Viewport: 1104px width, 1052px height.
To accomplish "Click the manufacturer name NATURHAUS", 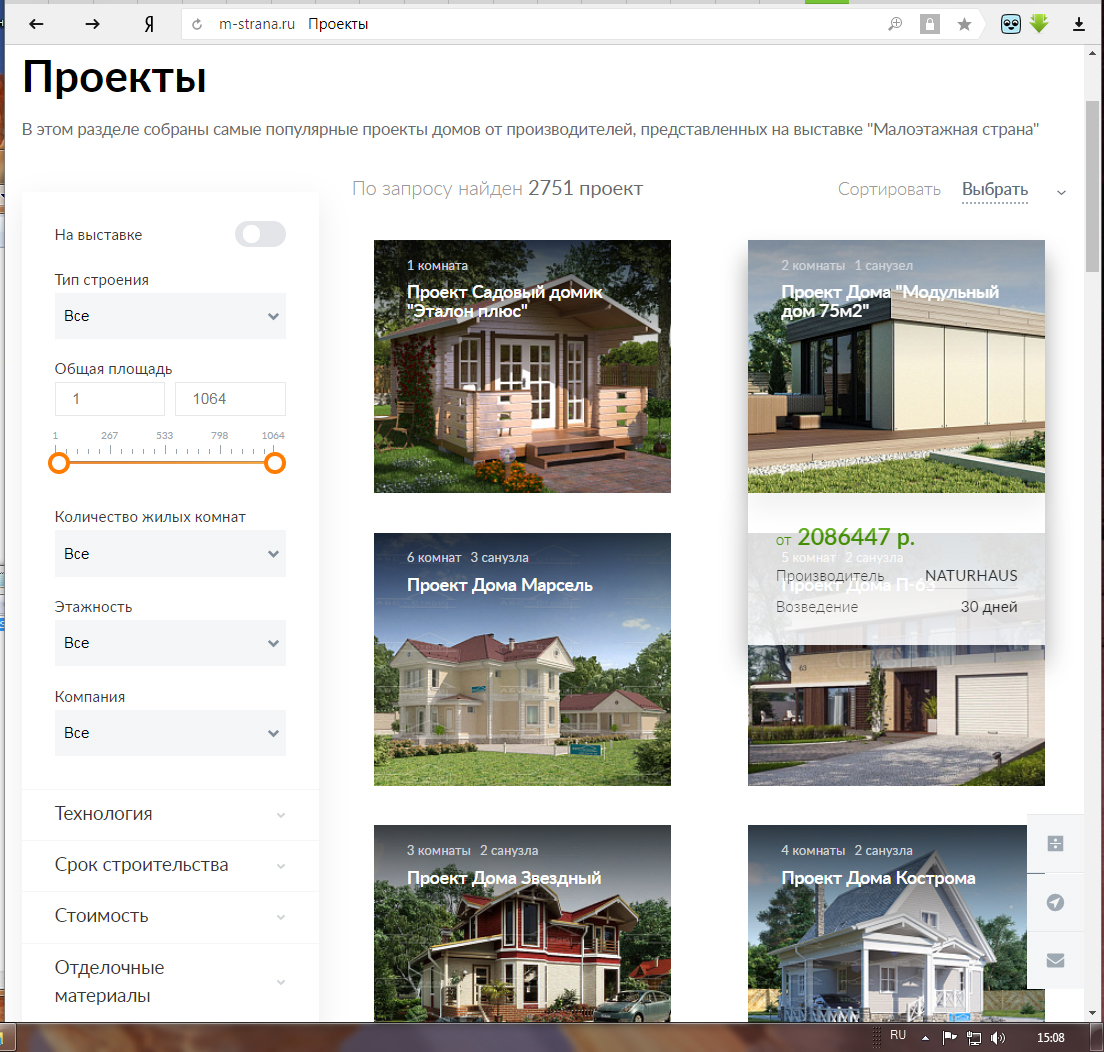I will [971, 576].
